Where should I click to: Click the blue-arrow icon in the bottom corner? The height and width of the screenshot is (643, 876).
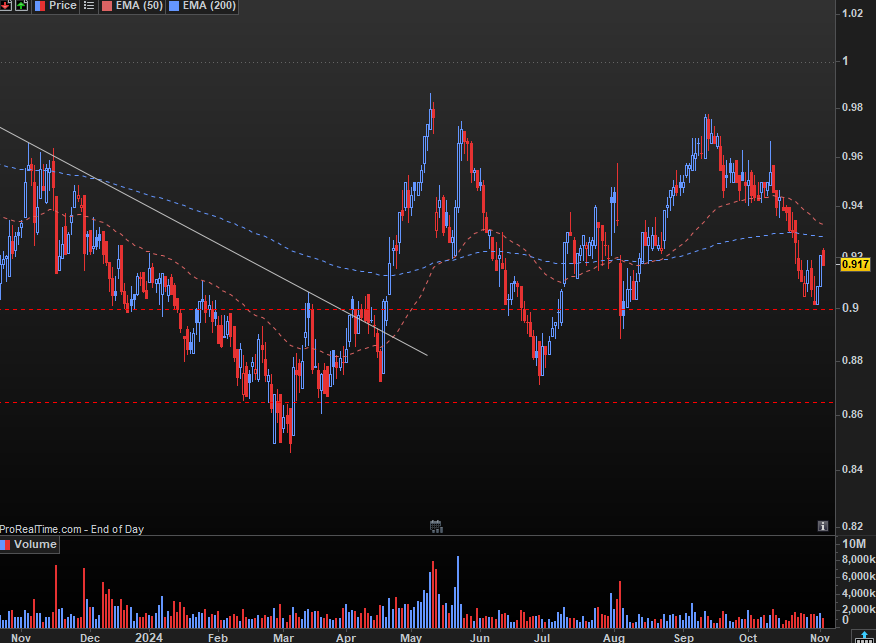[x=864, y=636]
